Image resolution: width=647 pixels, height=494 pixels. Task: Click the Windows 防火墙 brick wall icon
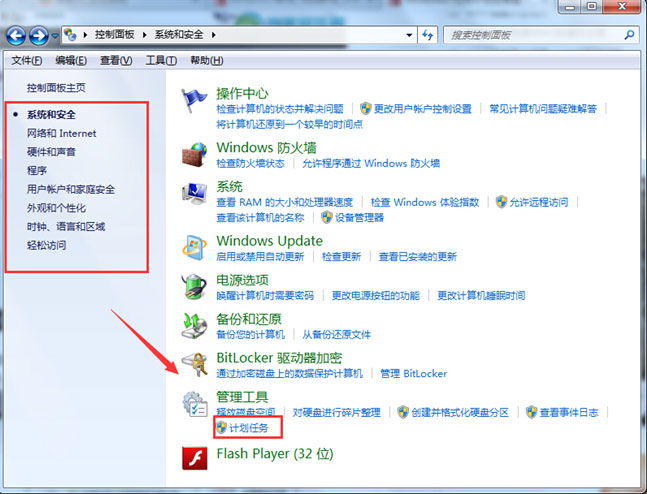pyautogui.click(x=194, y=155)
